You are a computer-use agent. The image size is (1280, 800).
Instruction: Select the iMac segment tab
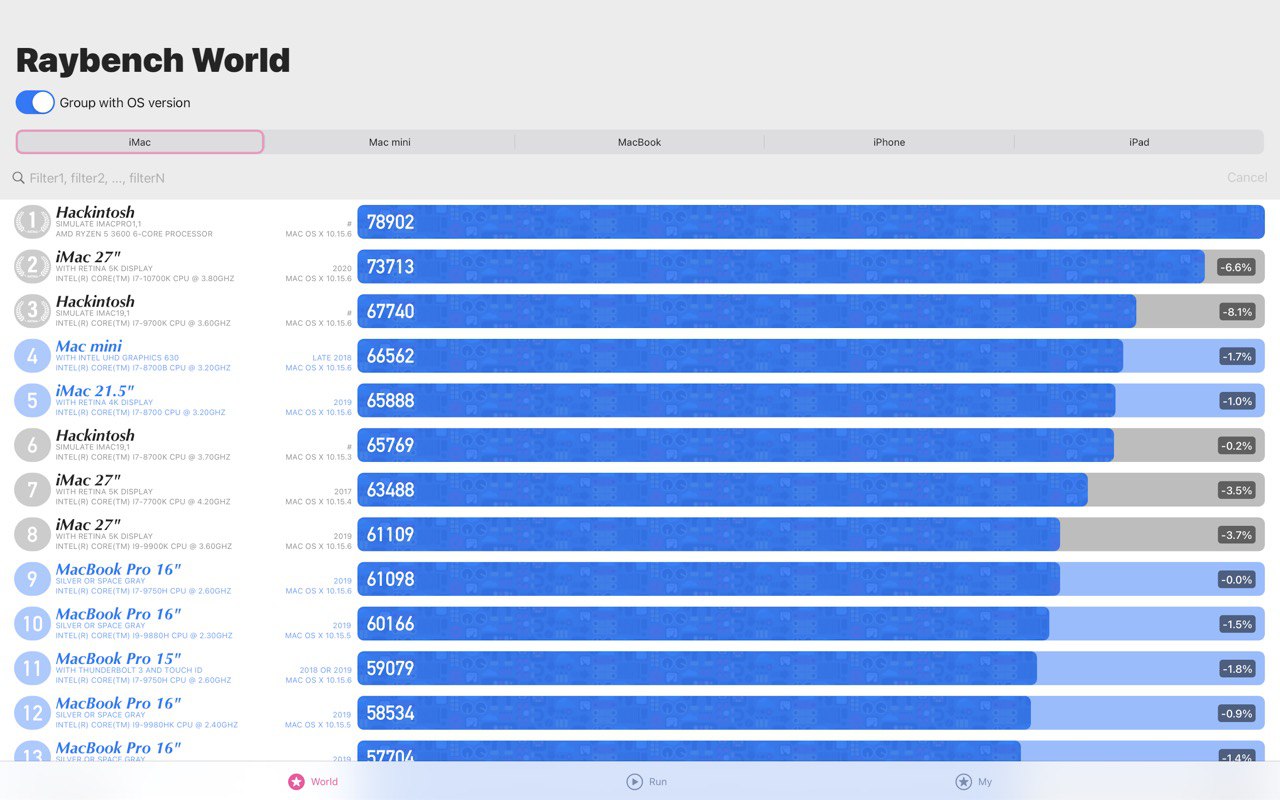tap(140, 142)
